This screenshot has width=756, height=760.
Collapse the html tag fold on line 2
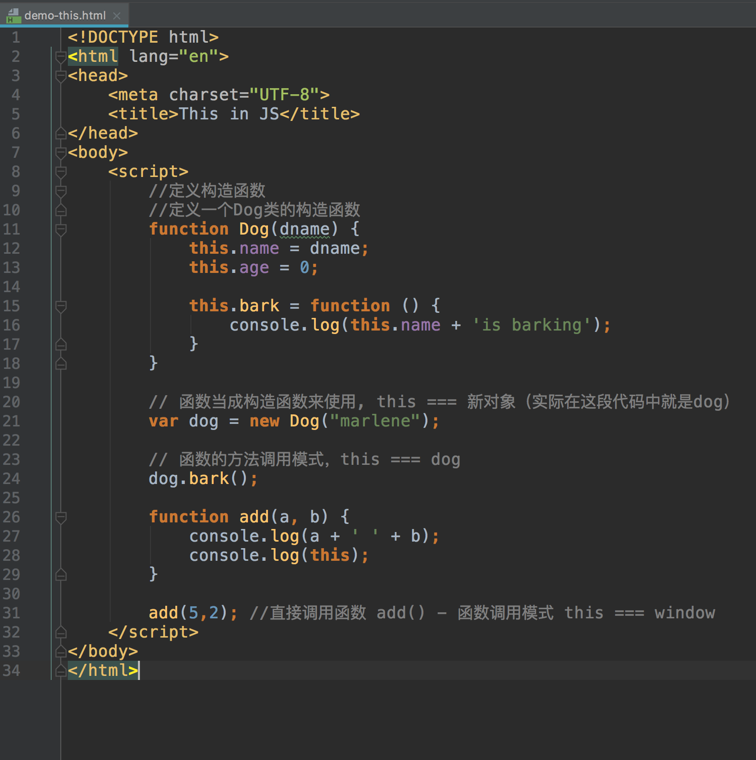pos(61,57)
